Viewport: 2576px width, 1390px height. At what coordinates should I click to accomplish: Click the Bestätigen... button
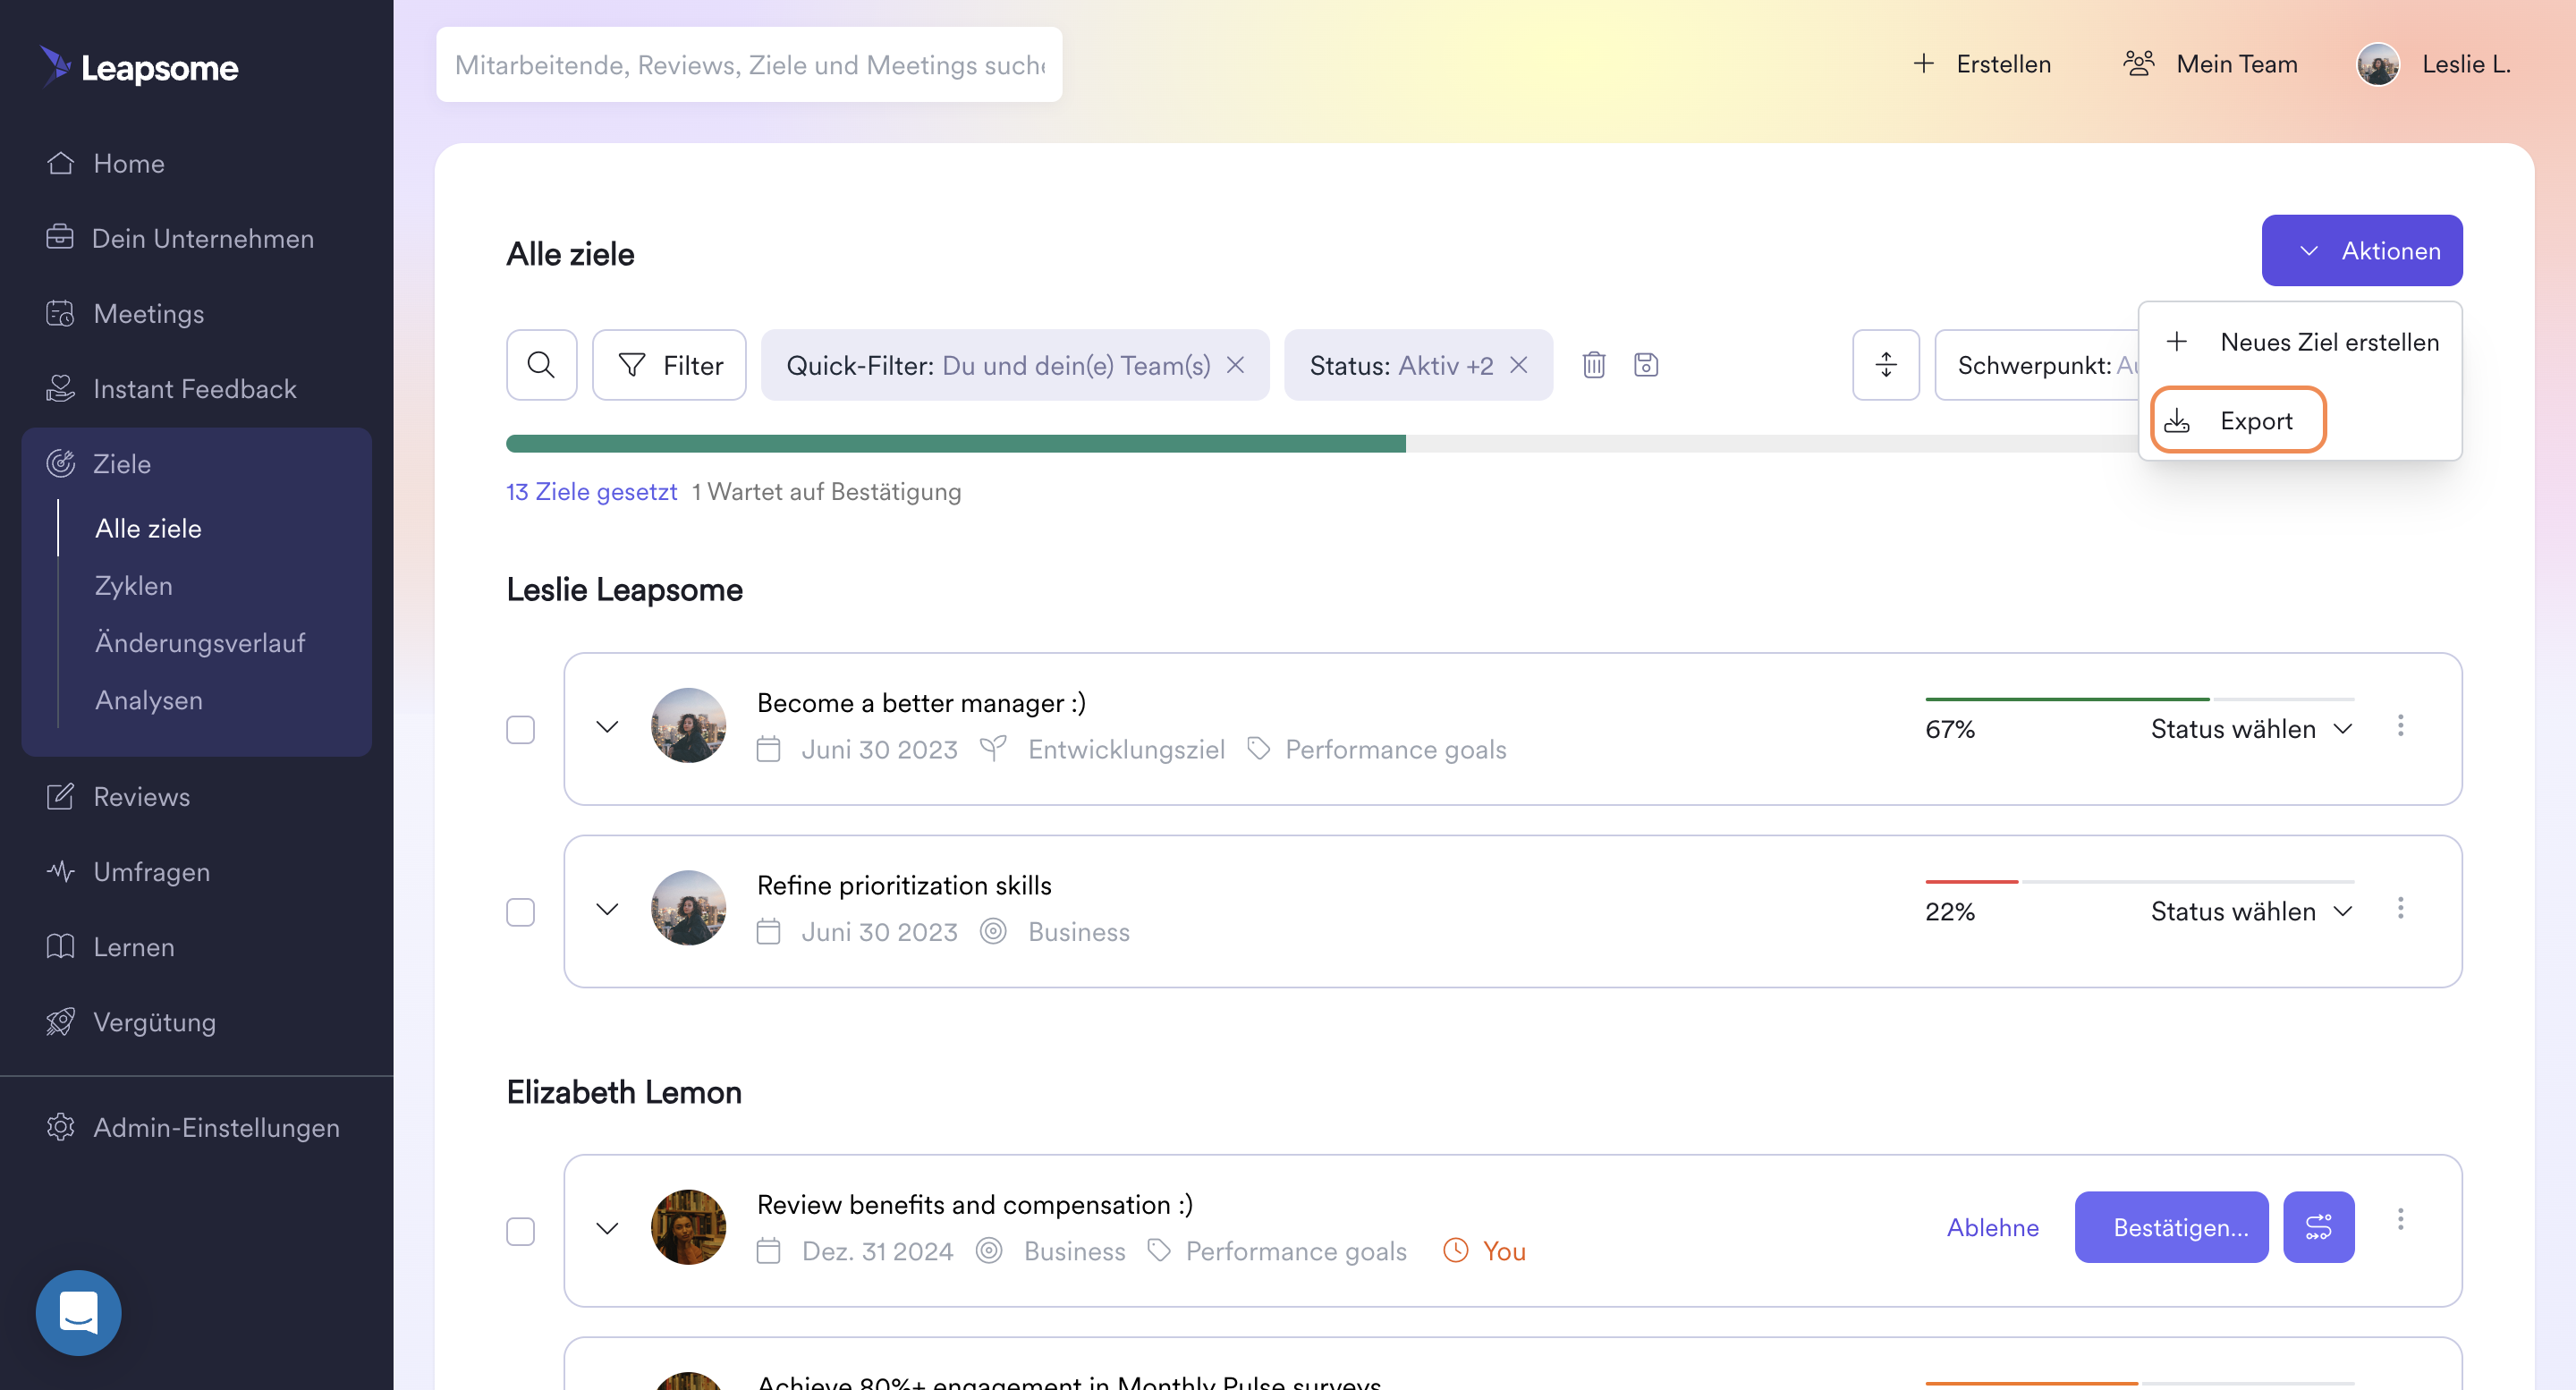coord(2171,1227)
